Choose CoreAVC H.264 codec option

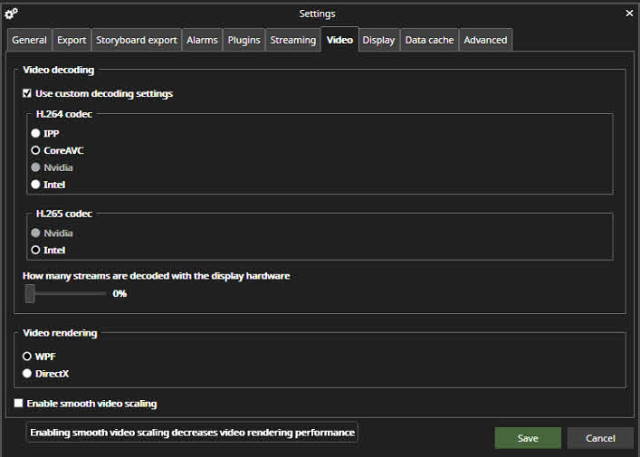tap(36, 150)
